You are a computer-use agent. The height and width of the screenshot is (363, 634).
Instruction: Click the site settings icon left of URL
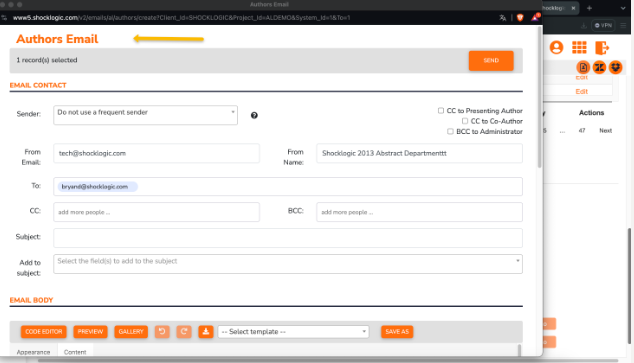[x=4, y=18]
